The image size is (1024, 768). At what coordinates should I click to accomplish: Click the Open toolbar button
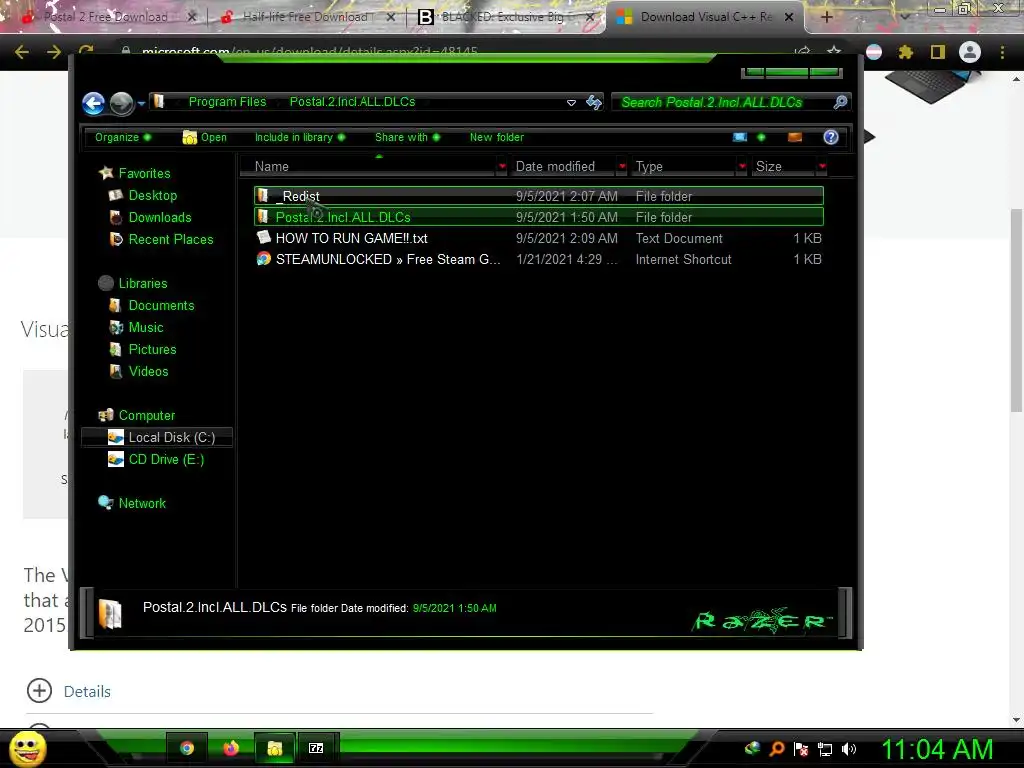[x=204, y=137]
